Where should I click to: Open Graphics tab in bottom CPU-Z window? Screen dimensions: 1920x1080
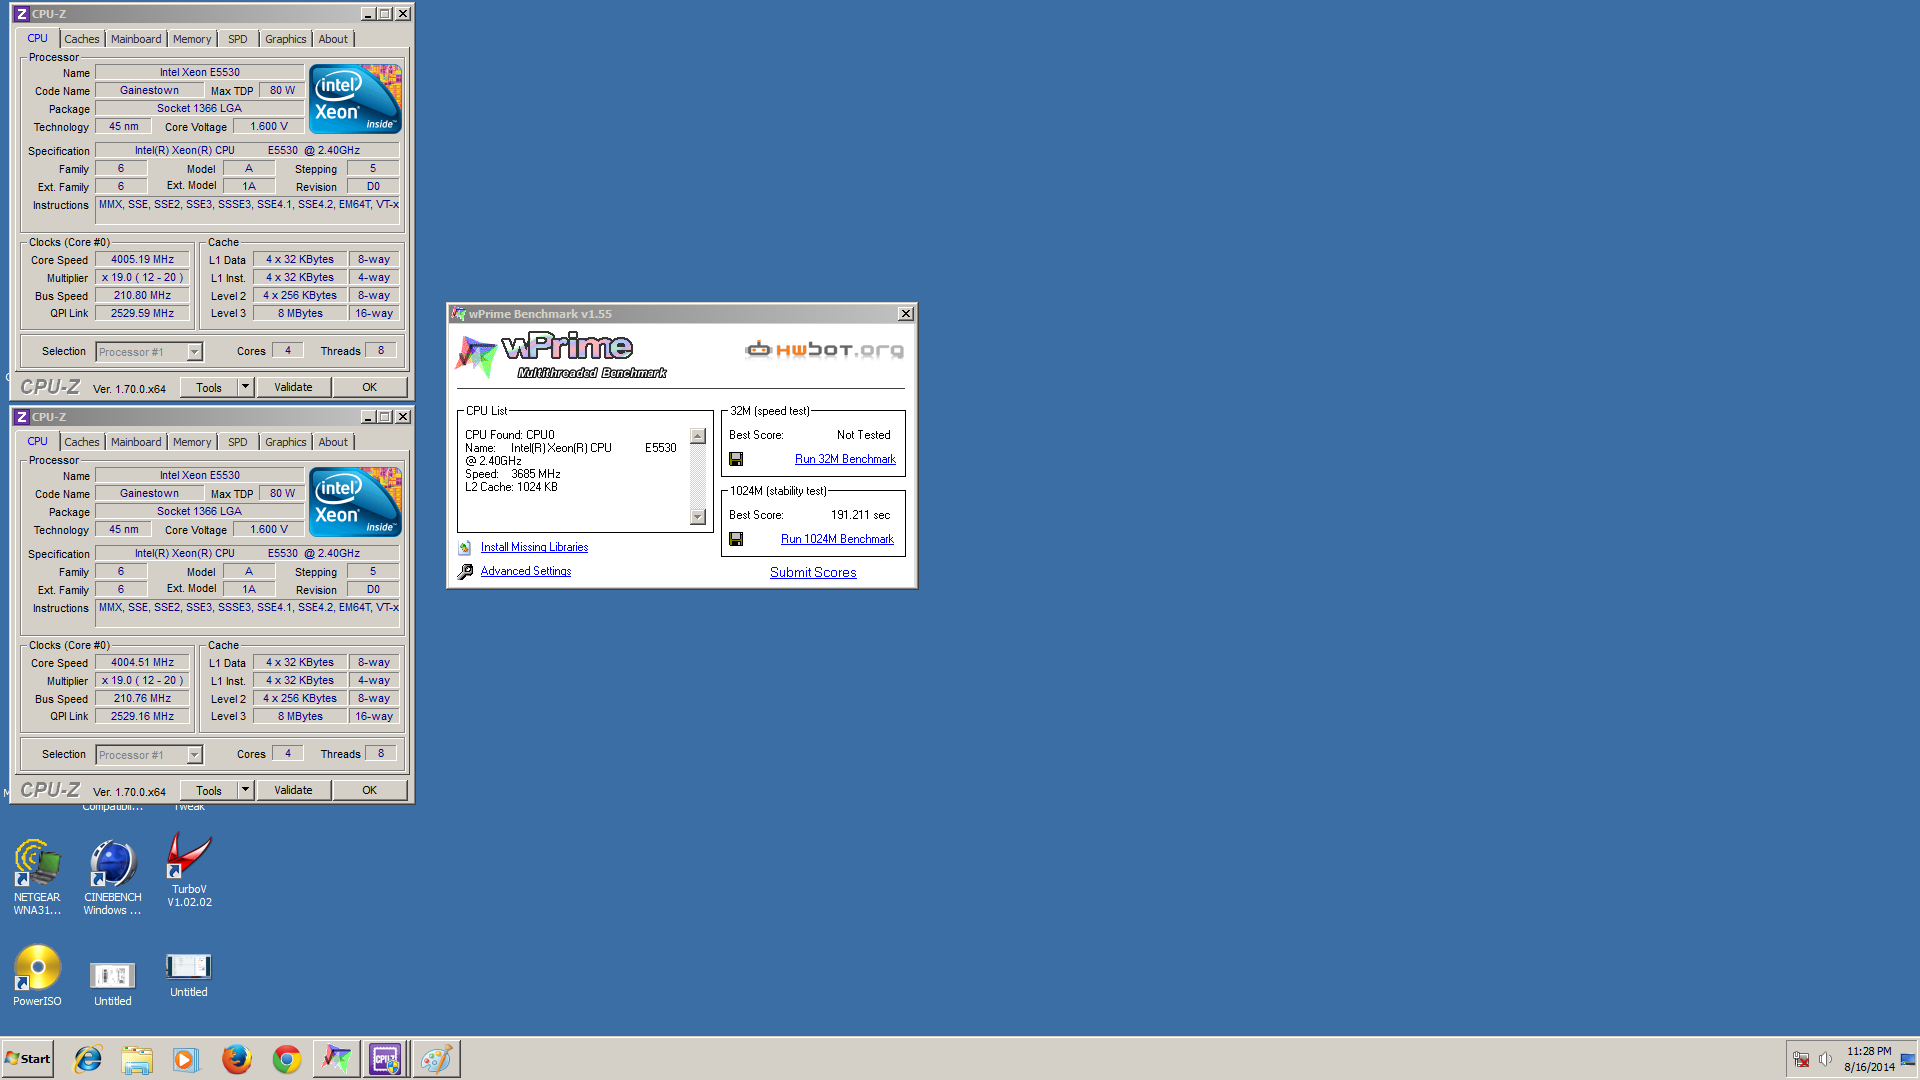point(286,442)
